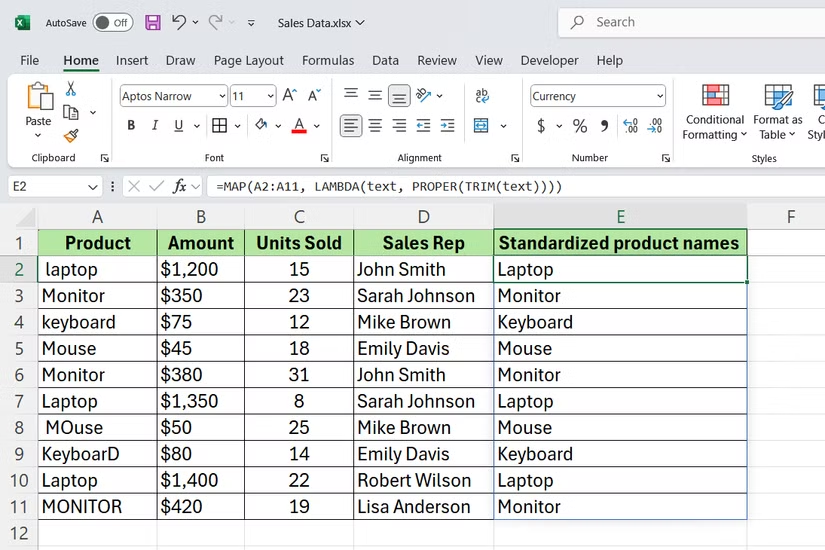Expand the Name Box dropdown arrow

click(93, 186)
